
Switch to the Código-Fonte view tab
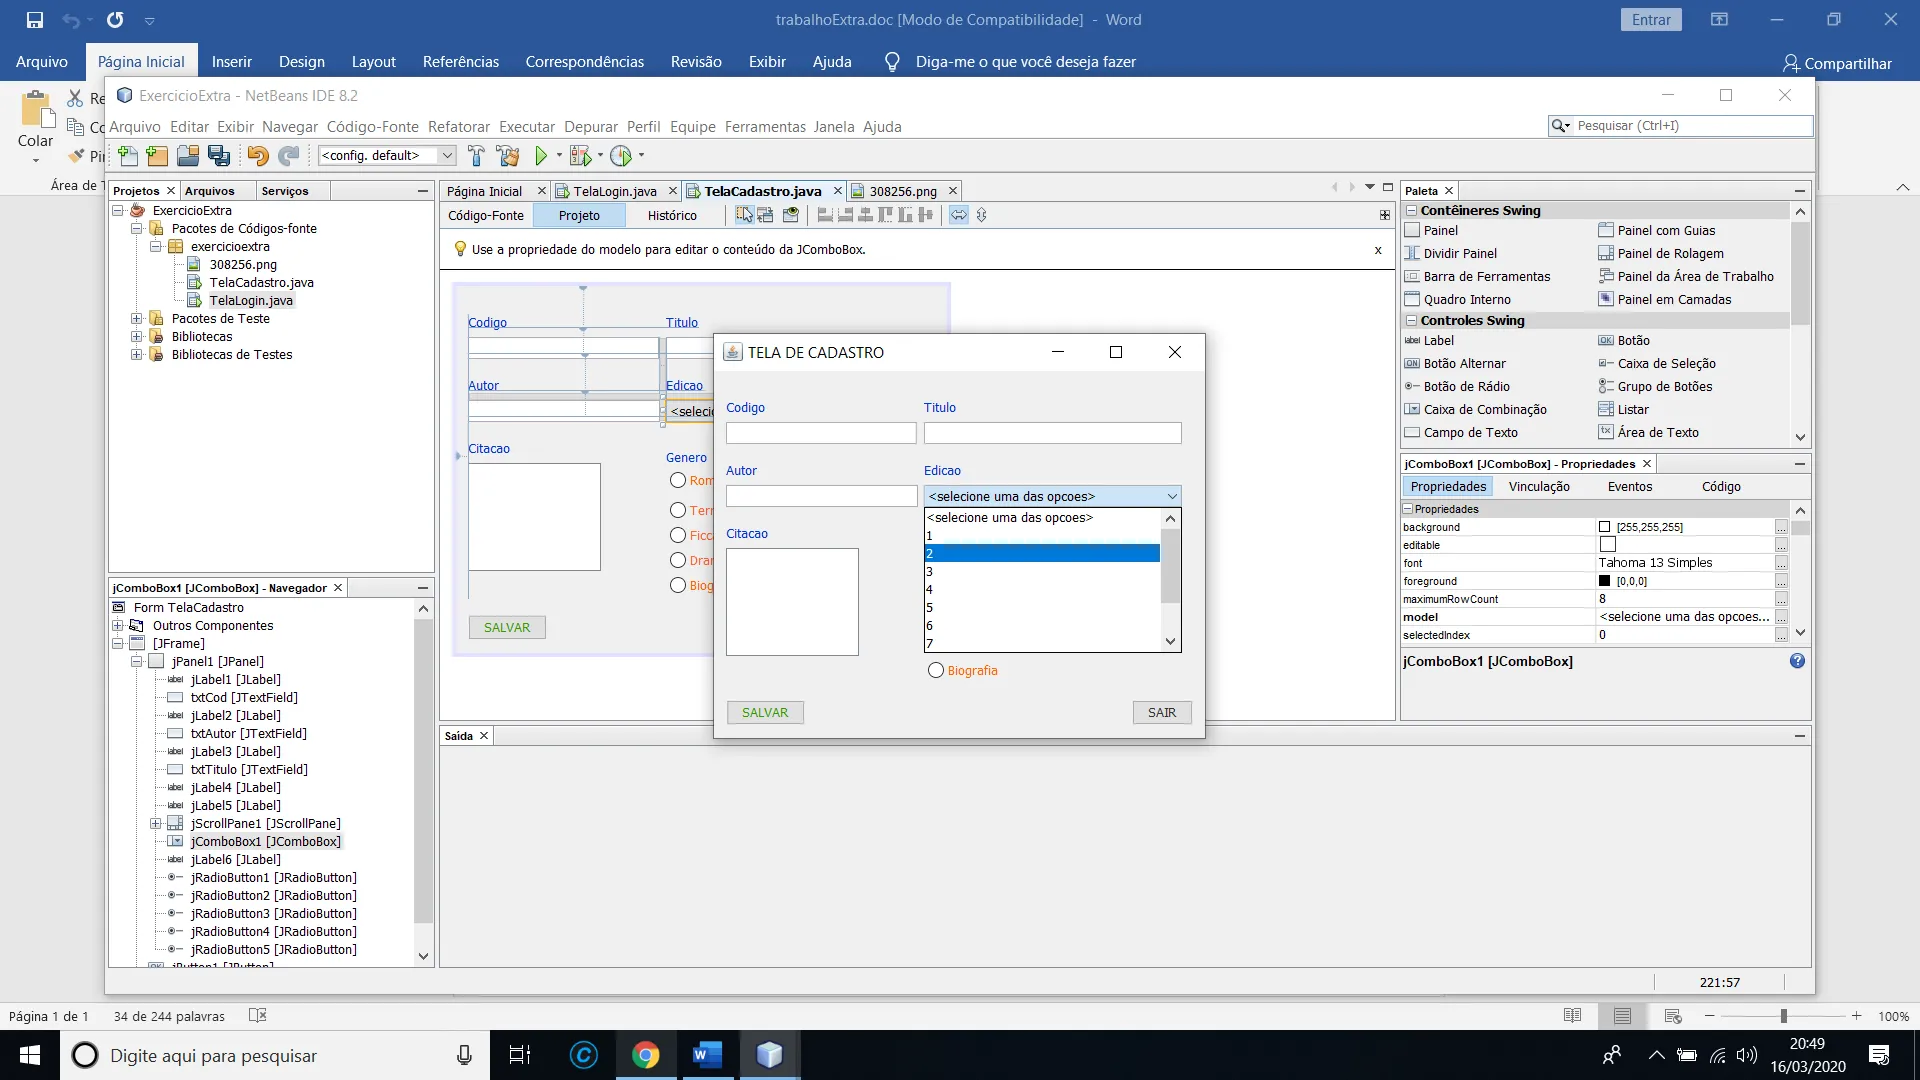tap(486, 215)
